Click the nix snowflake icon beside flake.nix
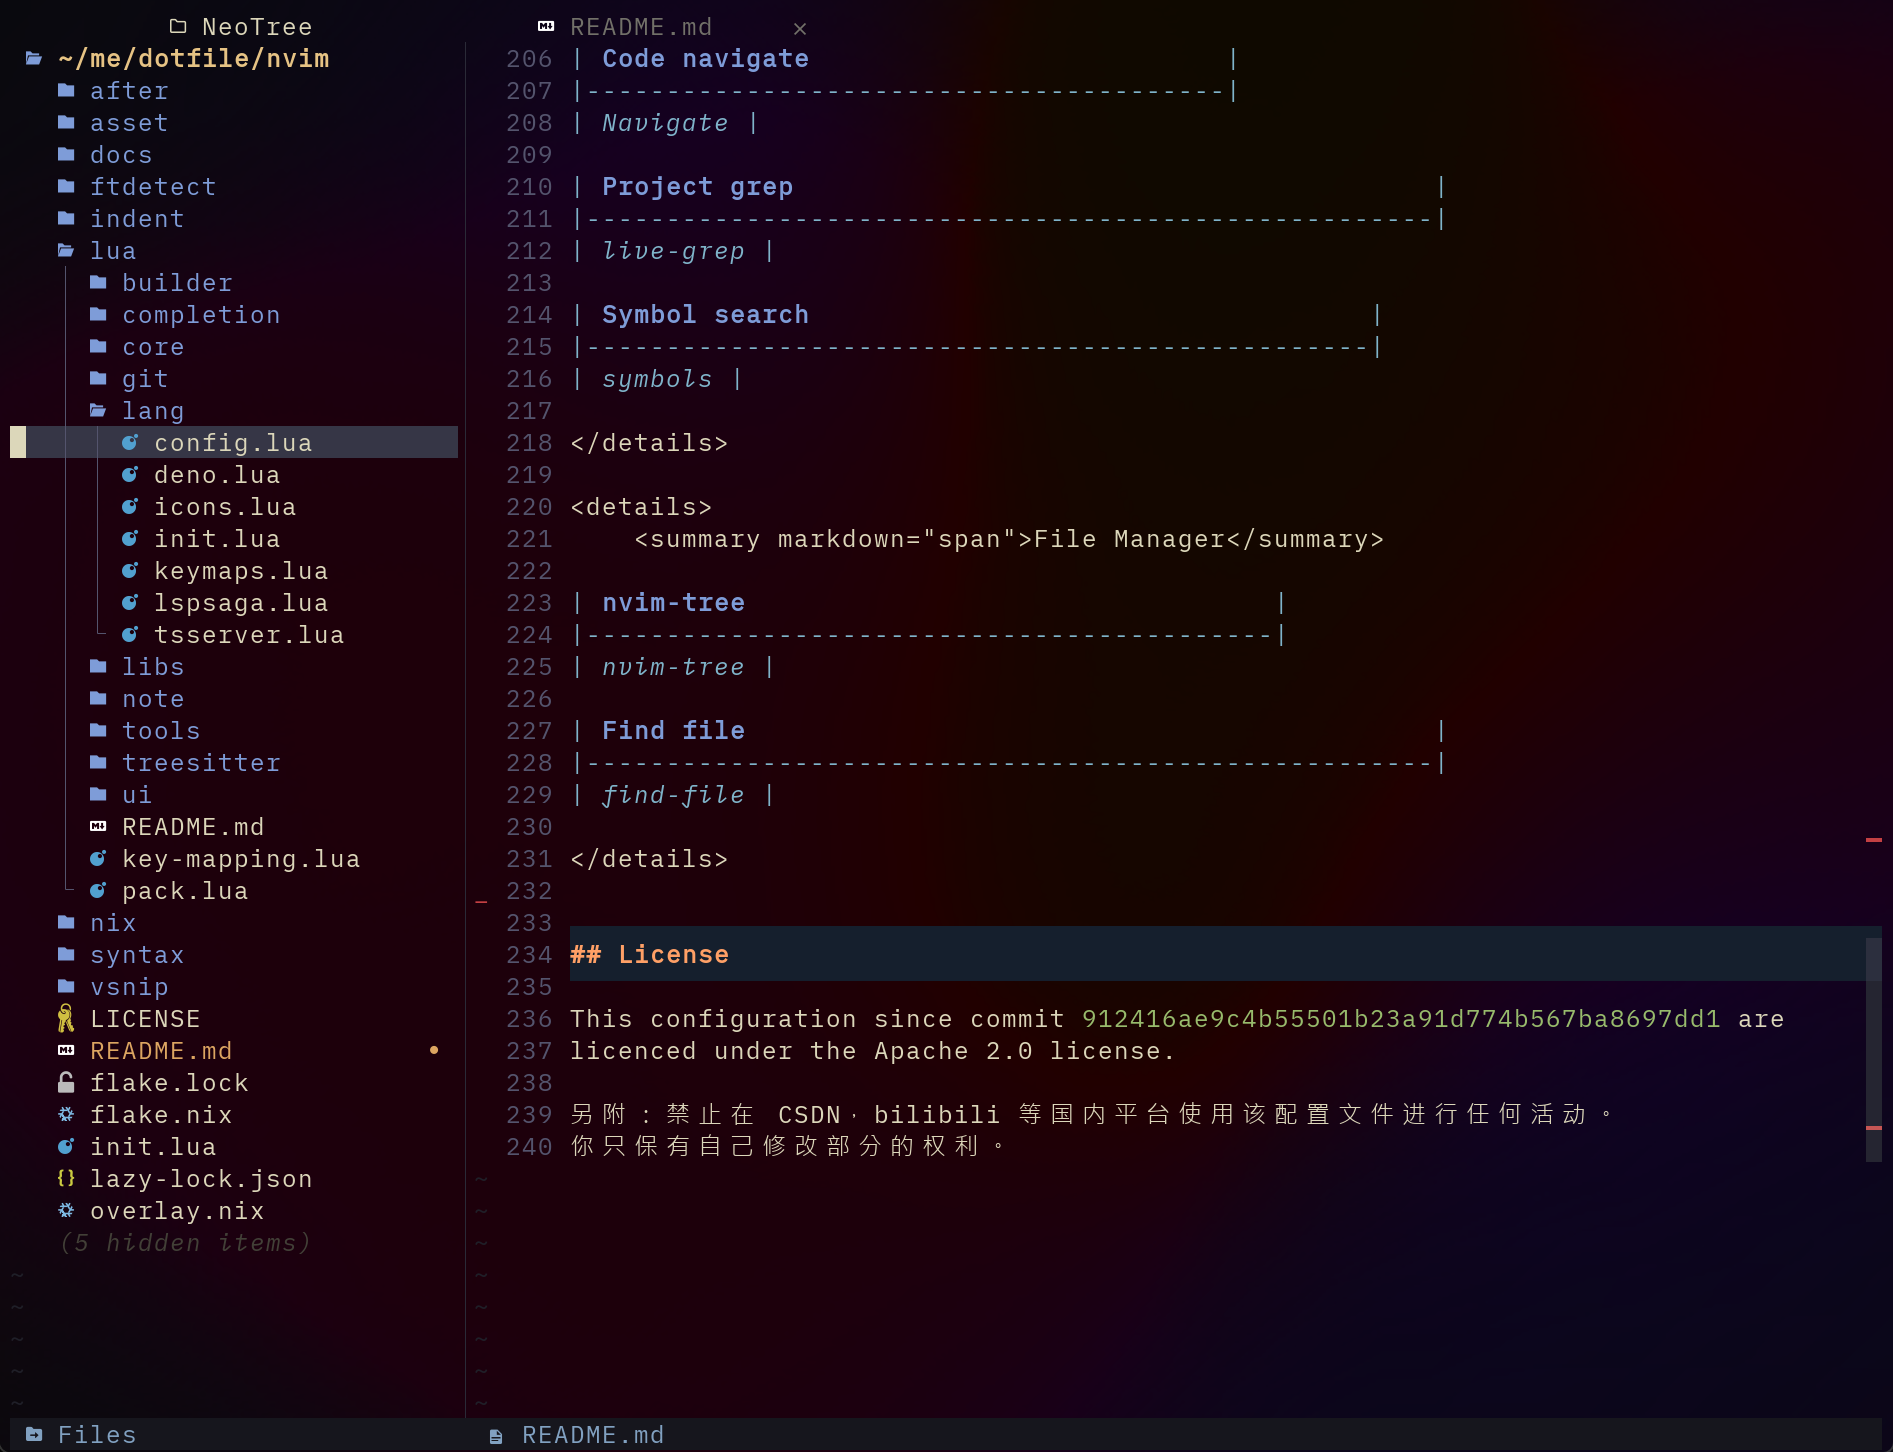 (66, 1114)
